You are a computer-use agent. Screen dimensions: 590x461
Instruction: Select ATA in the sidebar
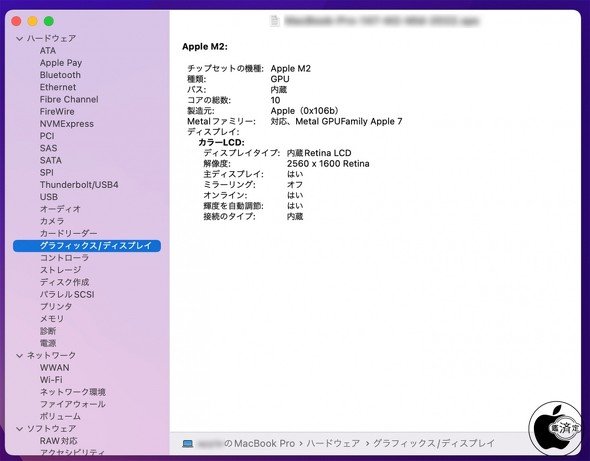pos(48,50)
